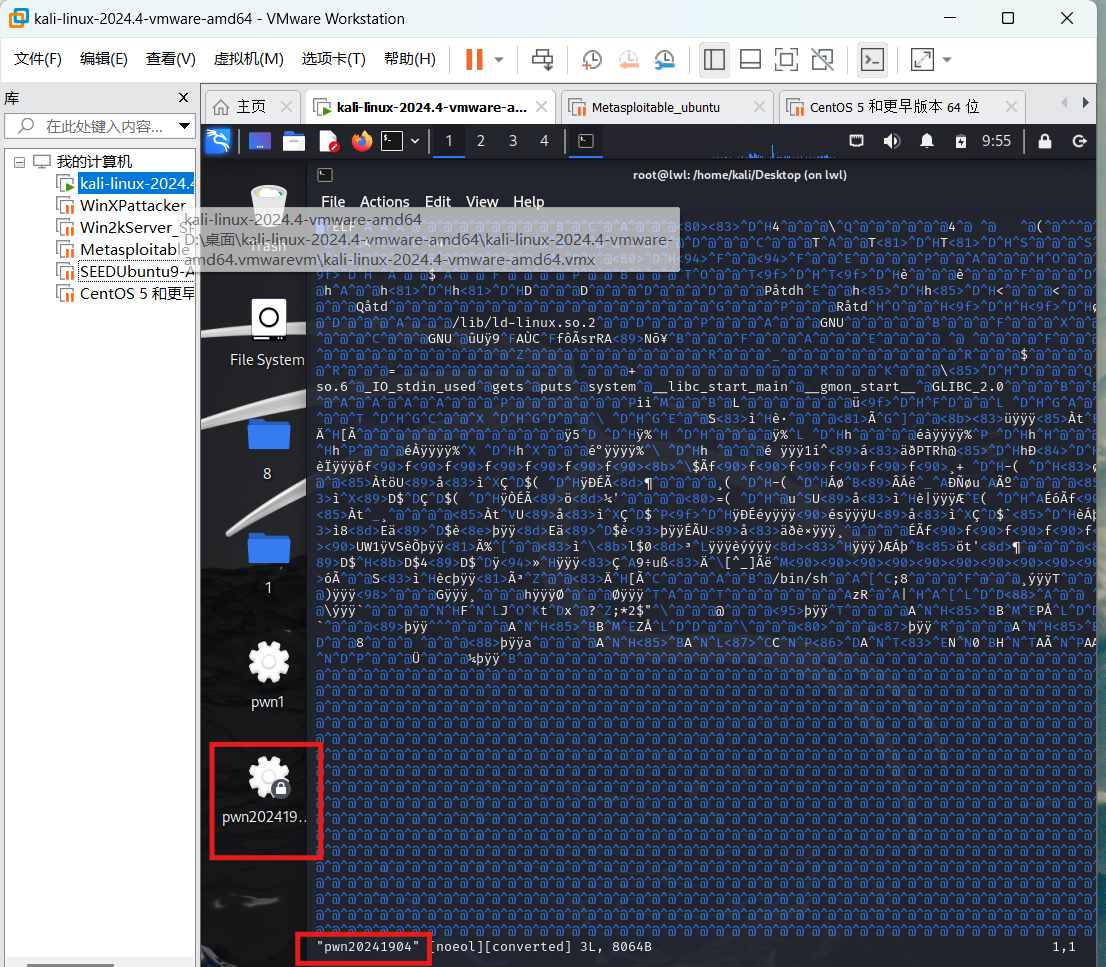1106x967 pixels.
Task: Open the 帮助(H) menu
Action: [410, 59]
